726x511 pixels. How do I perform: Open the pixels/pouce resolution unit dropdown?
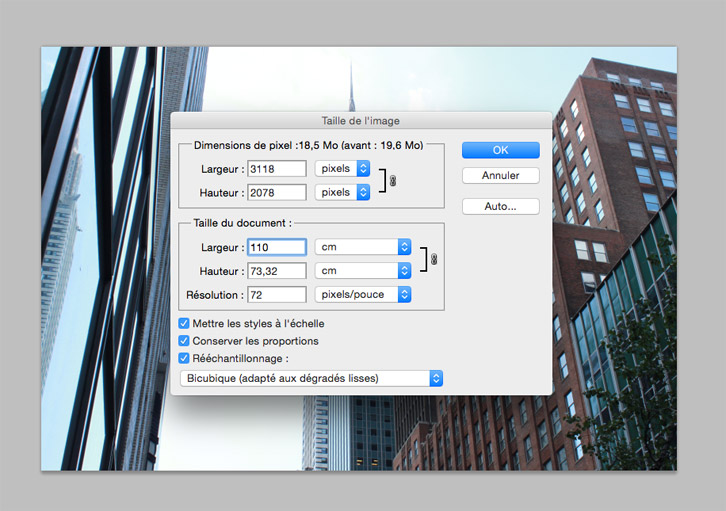[363, 294]
